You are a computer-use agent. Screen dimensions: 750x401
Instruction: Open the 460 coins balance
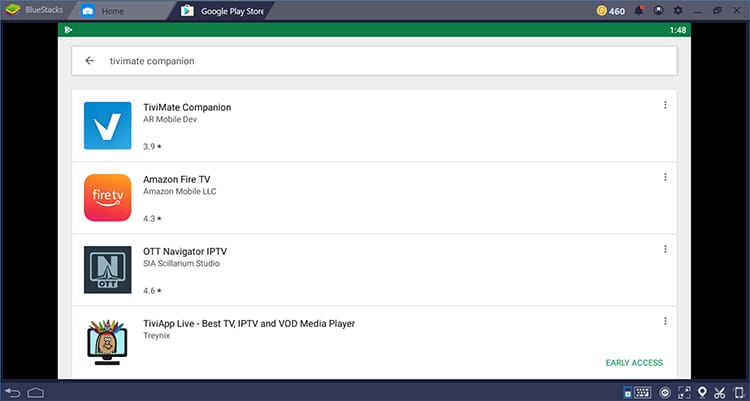pyautogui.click(x=611, y=11)
